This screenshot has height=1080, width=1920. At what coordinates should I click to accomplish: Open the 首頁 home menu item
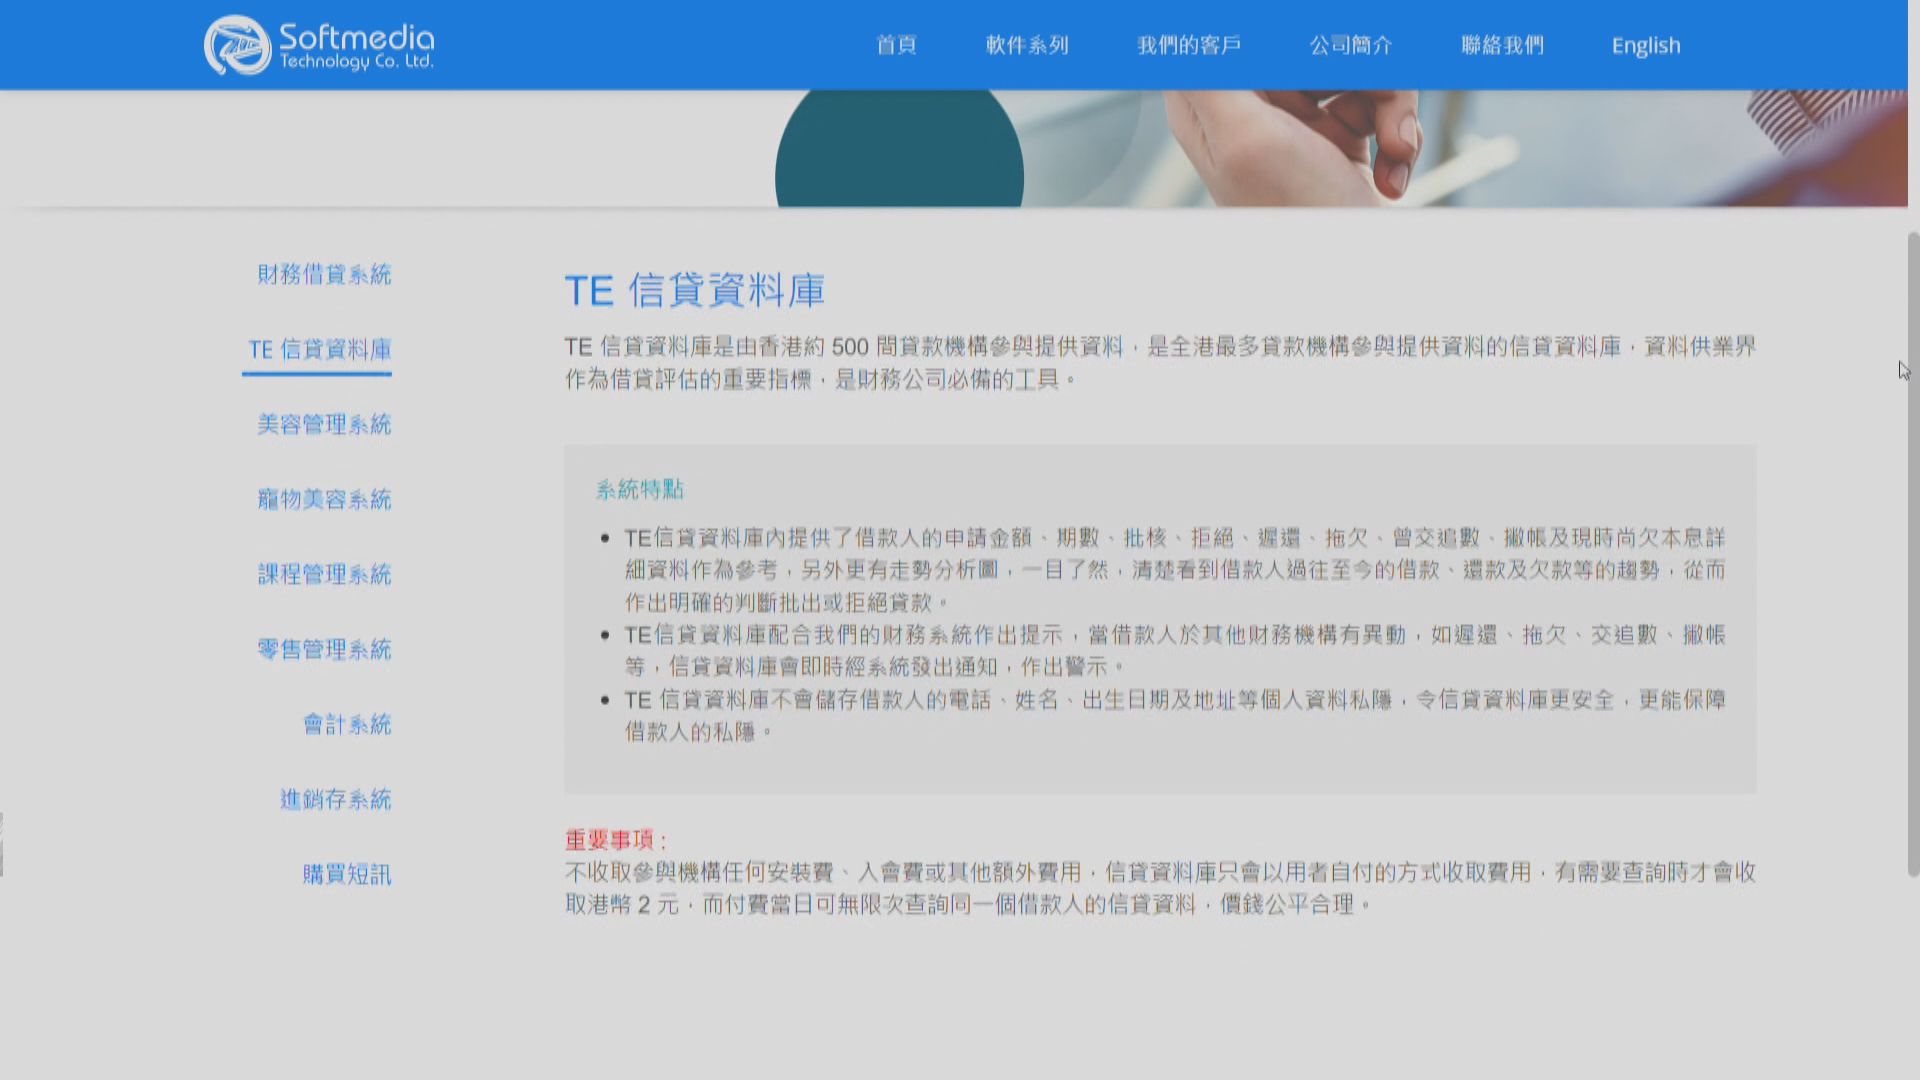[x=896, y=45]
